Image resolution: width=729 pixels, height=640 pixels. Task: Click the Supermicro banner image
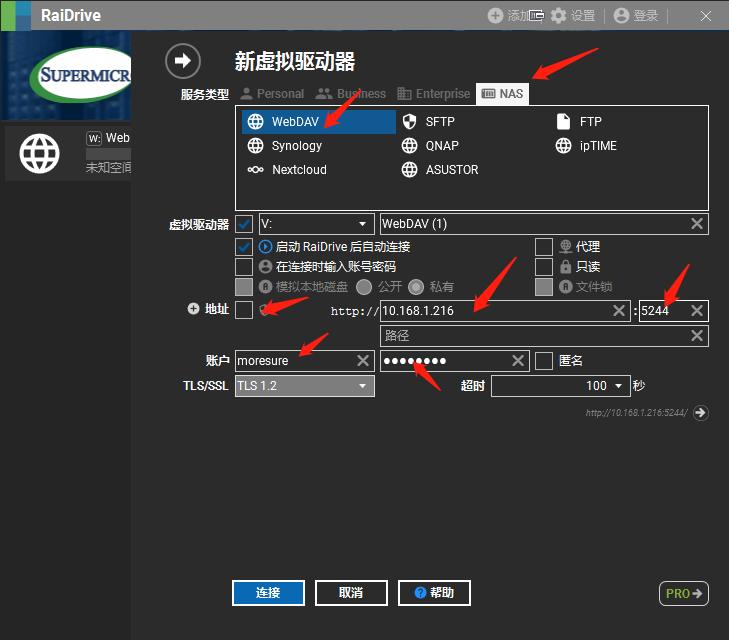66,76
